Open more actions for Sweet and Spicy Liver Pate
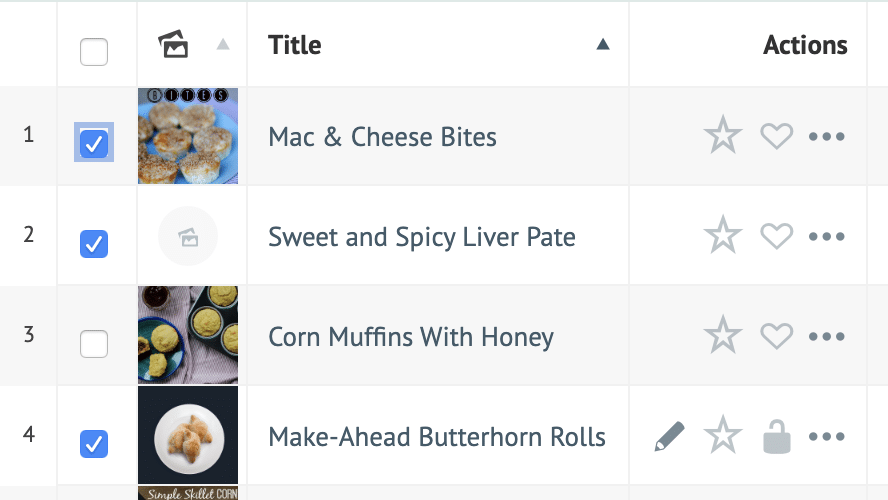Image resolution: width=888 pixels, height=500 pixels. pos(827,236)
